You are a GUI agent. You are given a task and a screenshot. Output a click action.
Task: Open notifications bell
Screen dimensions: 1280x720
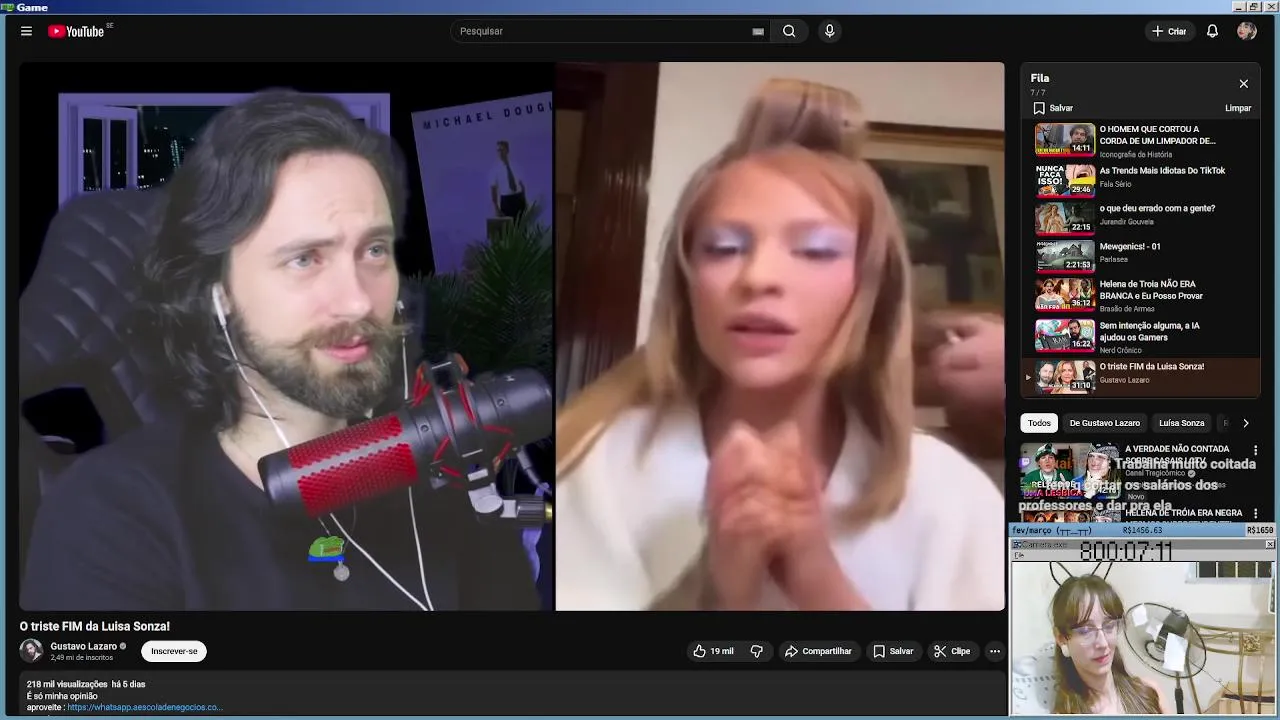(x=1212, y=31)
